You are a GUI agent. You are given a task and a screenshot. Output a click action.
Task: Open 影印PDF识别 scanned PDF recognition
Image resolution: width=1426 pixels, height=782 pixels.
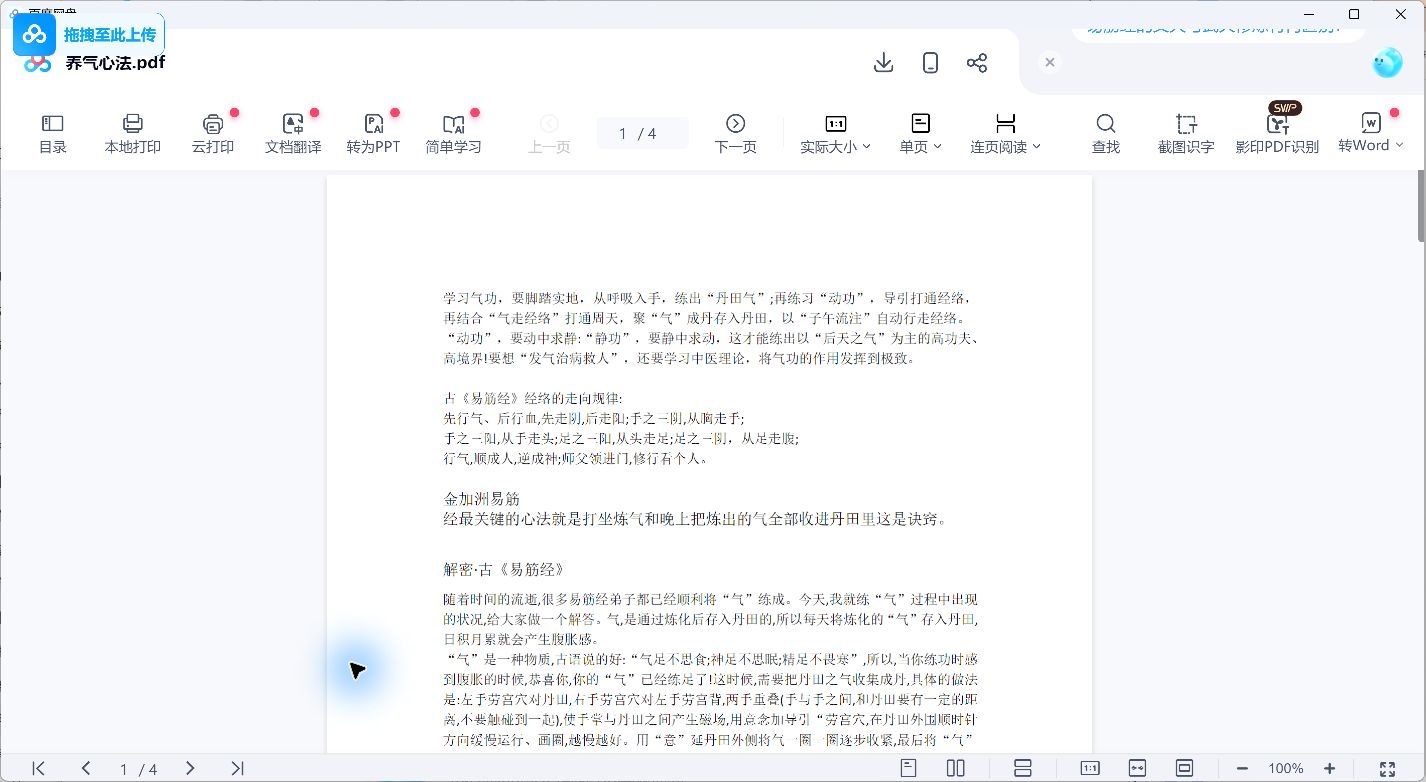tap(1277, 134)
